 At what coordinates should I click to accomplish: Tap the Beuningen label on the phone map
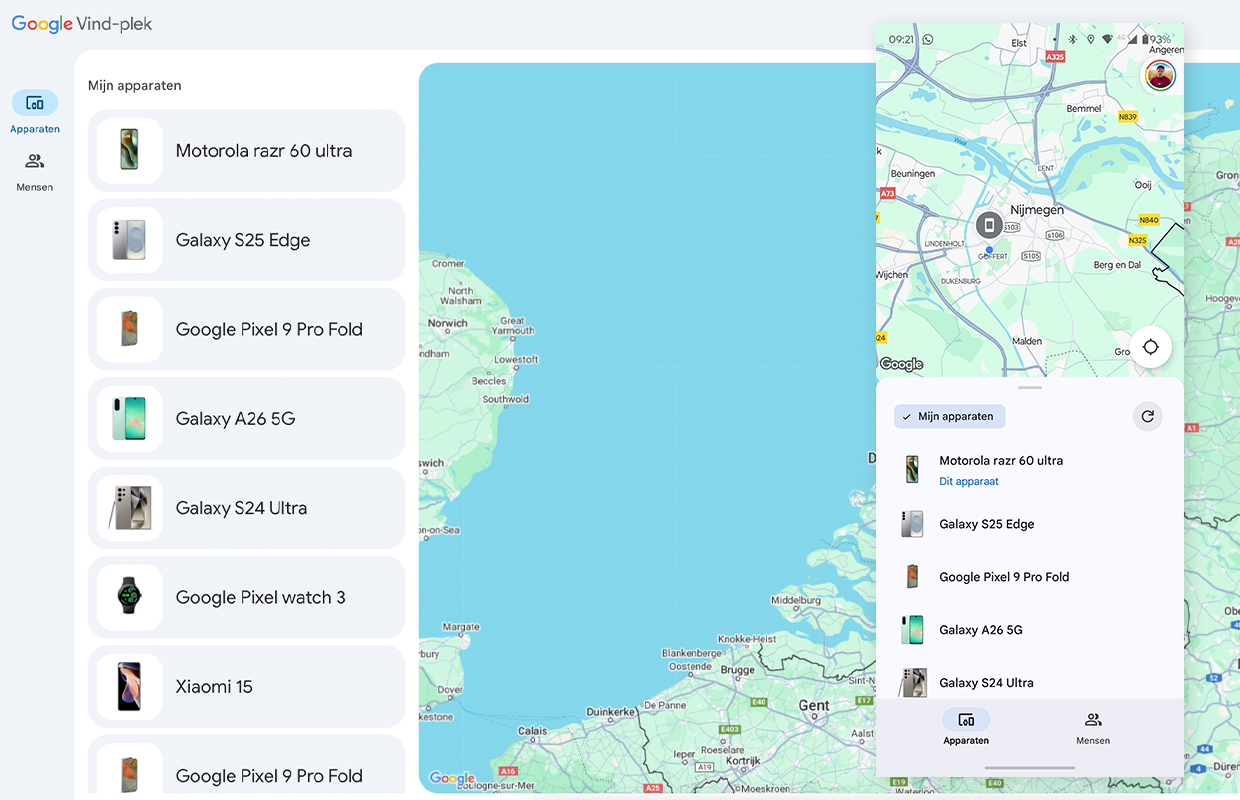pos(913,173)
